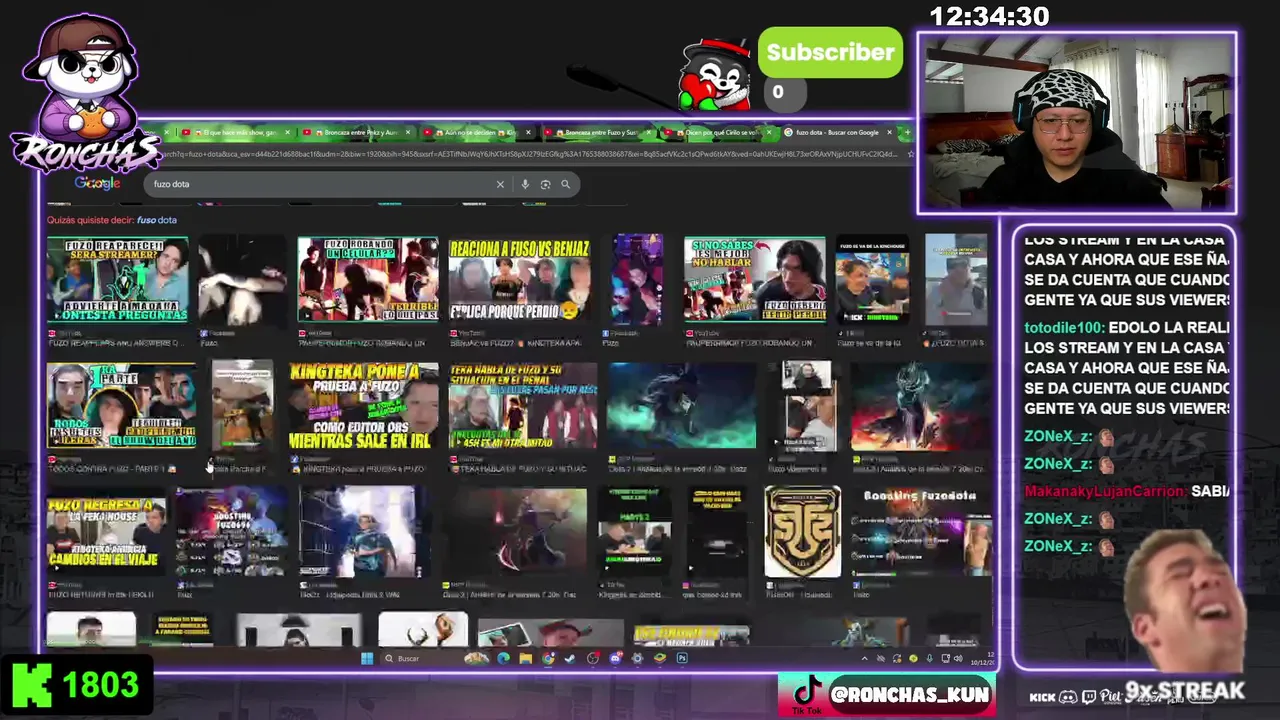Click the magnifier search icon
Screen dimensions: 1280x720
(x=565, y=184)
